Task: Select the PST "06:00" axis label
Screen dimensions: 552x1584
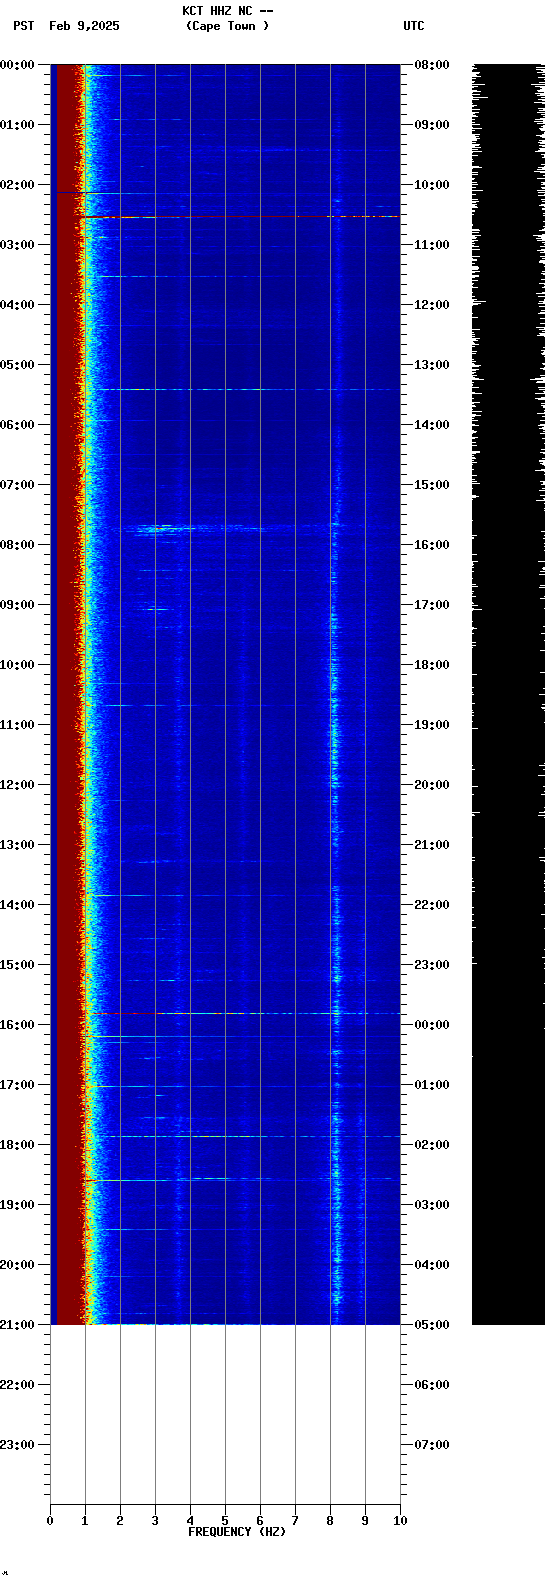Action: tap(18, 425)
